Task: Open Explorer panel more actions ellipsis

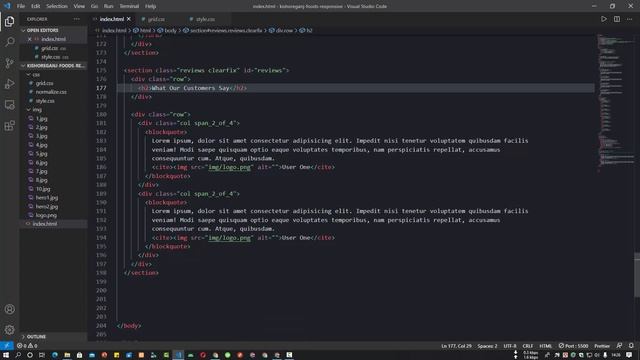Action: click(77, 19)
